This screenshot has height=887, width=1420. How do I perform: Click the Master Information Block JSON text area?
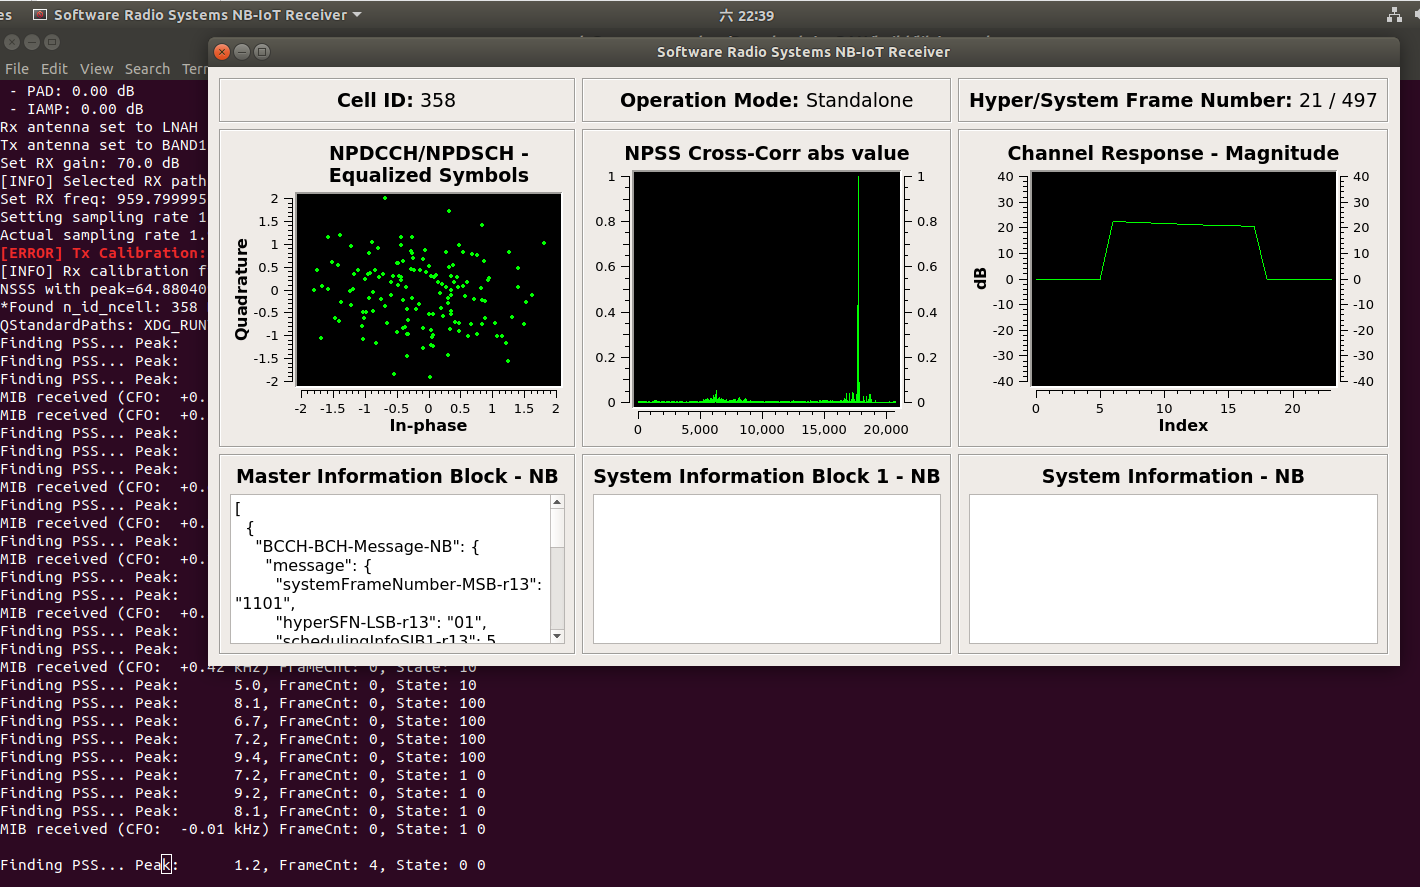[x=391, y=569]
